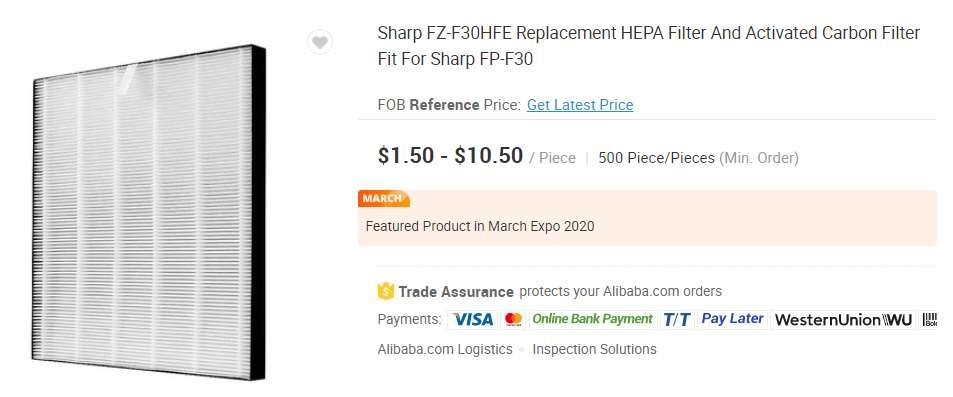This screenshot has height=397, width=953.
Task: Click the gold Trade Assurance shield icon
Action: [386, 291]
